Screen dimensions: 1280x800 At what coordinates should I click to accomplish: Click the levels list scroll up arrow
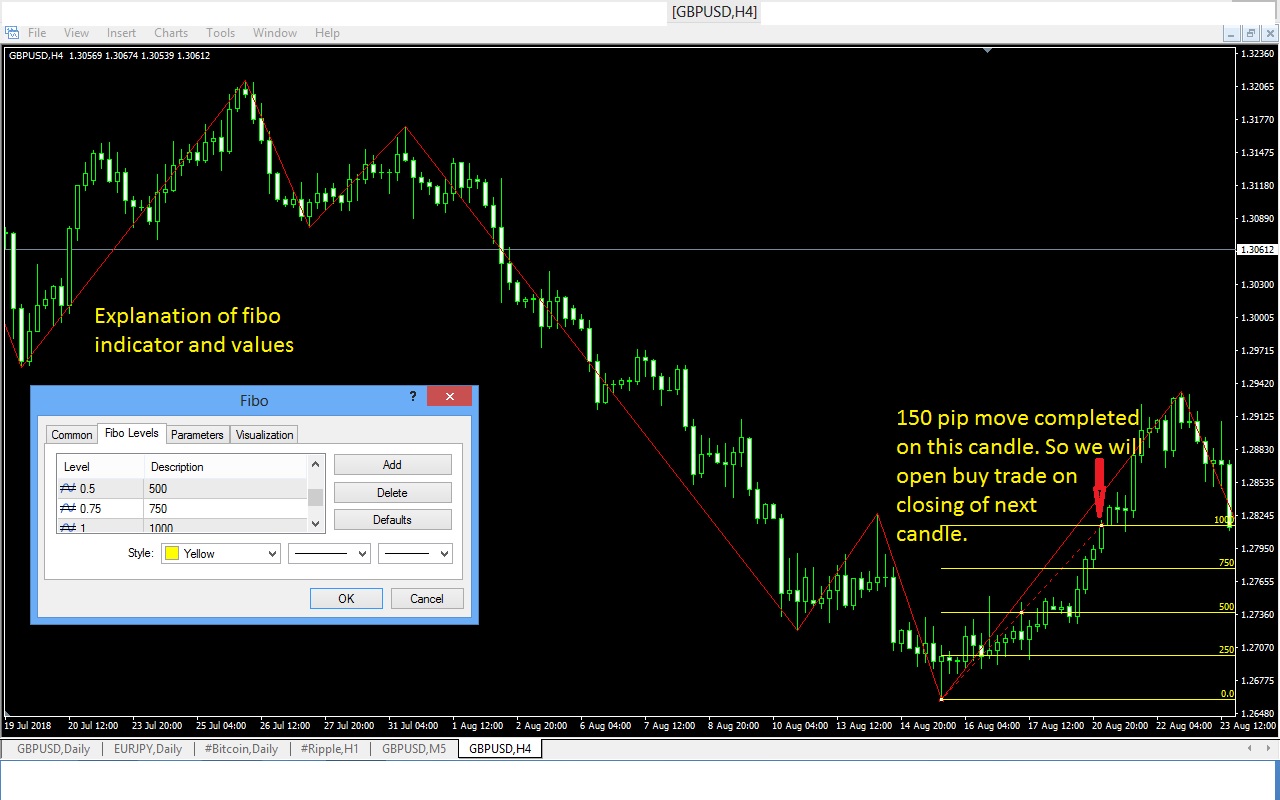click(x=316, y=464)
